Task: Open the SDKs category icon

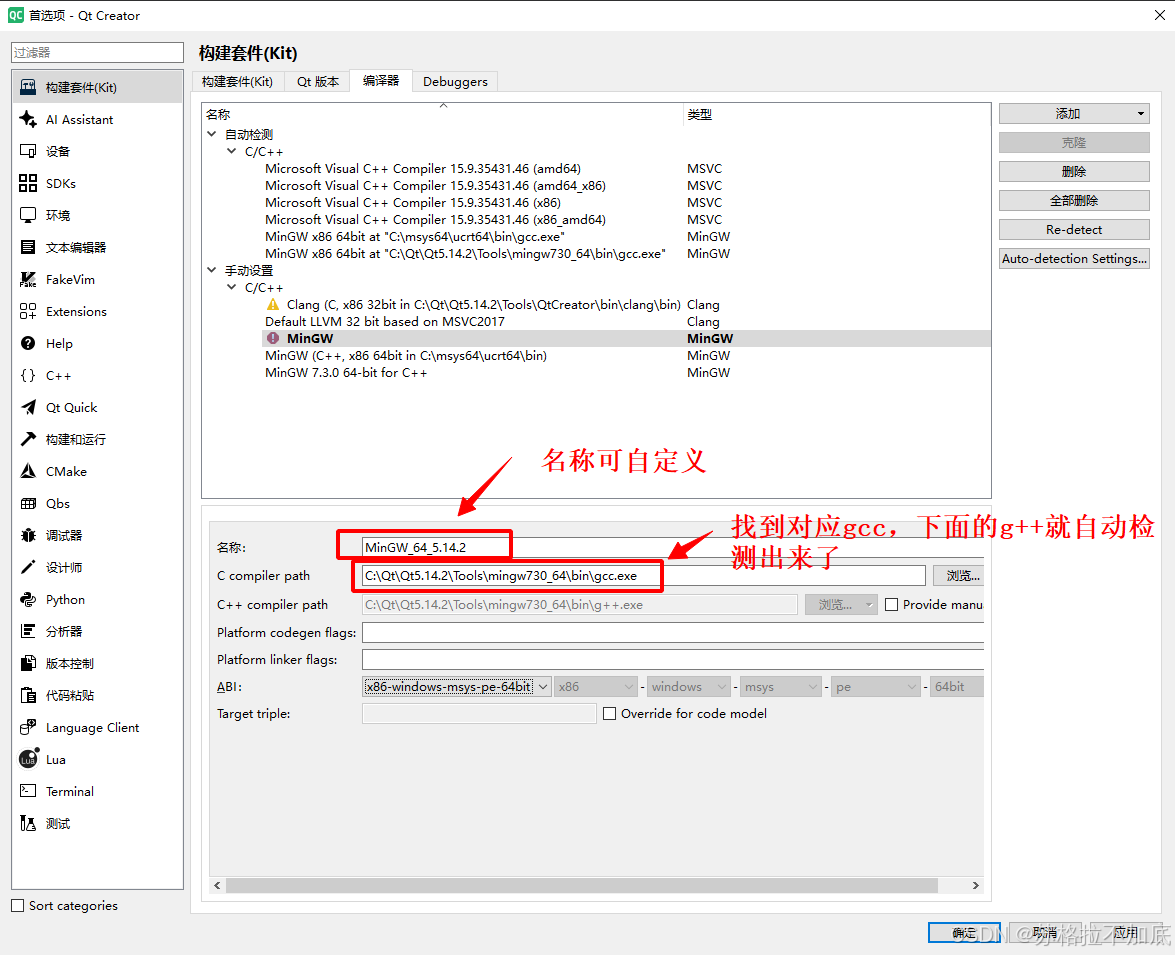Action: click(28, 183)
